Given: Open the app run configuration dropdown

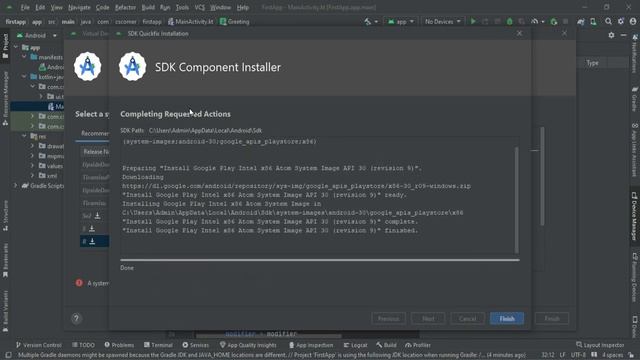Looking at the screenshot, I should point(401,21).
